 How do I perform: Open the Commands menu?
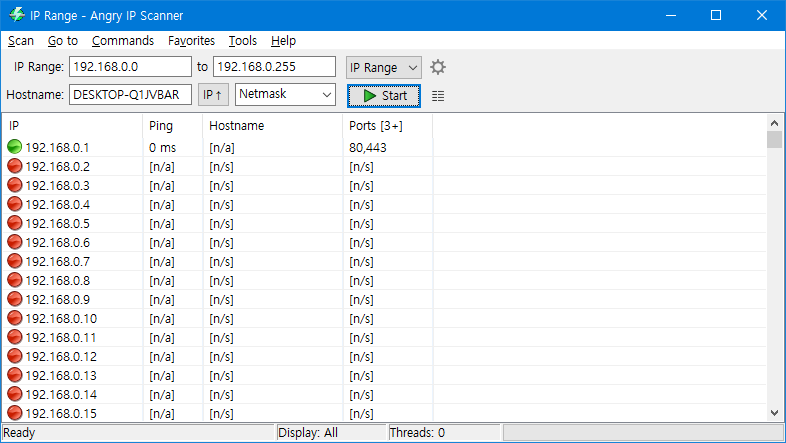pyautogui.click(x=123, y=41)
